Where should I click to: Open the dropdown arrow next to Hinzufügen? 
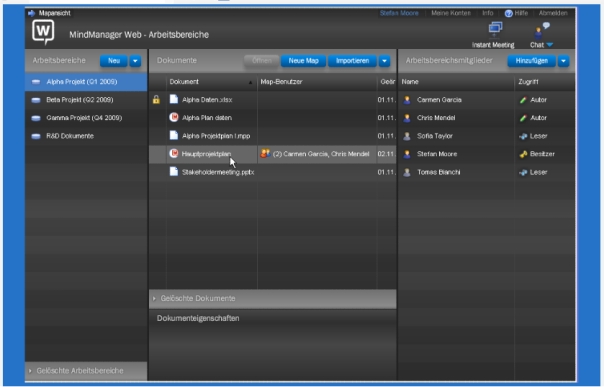(x=564, y=61)
